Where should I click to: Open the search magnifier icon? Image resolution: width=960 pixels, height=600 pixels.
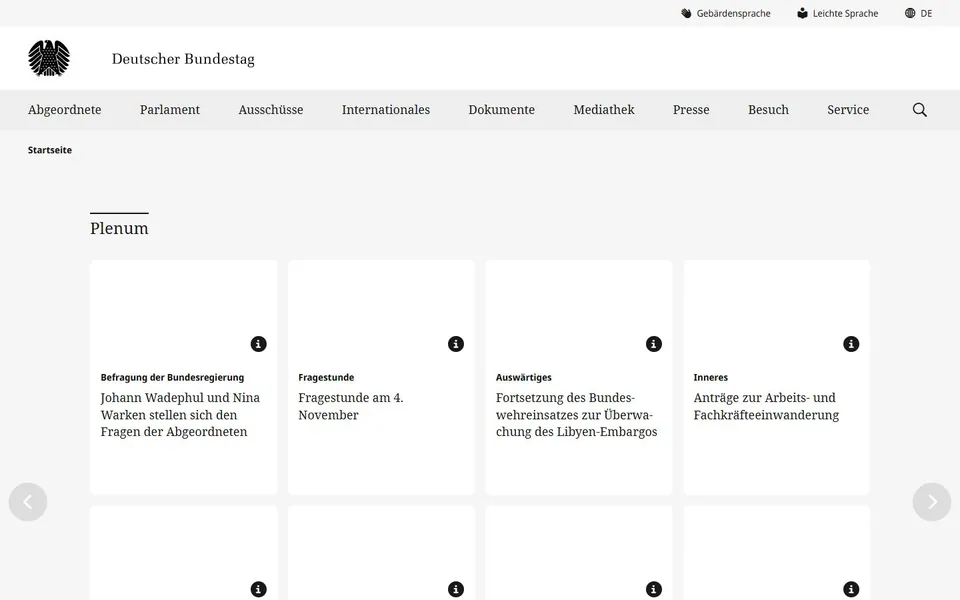(920, 110)
